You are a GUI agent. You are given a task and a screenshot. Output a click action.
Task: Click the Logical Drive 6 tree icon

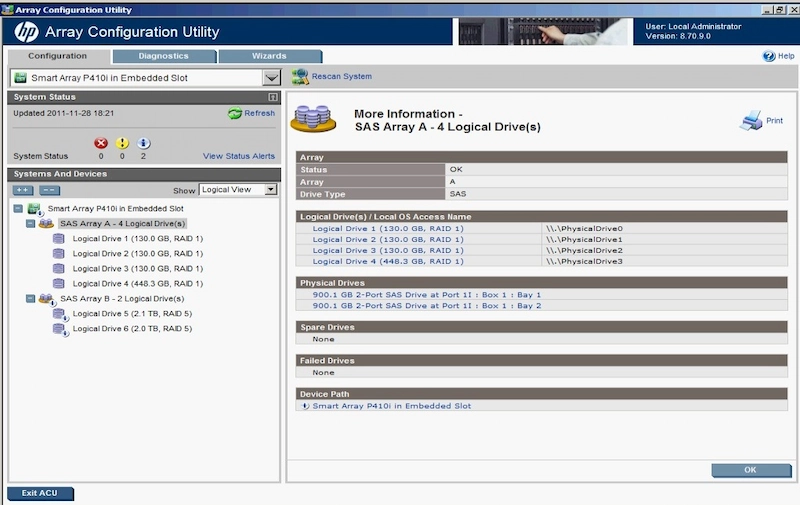tap(60, 329)
